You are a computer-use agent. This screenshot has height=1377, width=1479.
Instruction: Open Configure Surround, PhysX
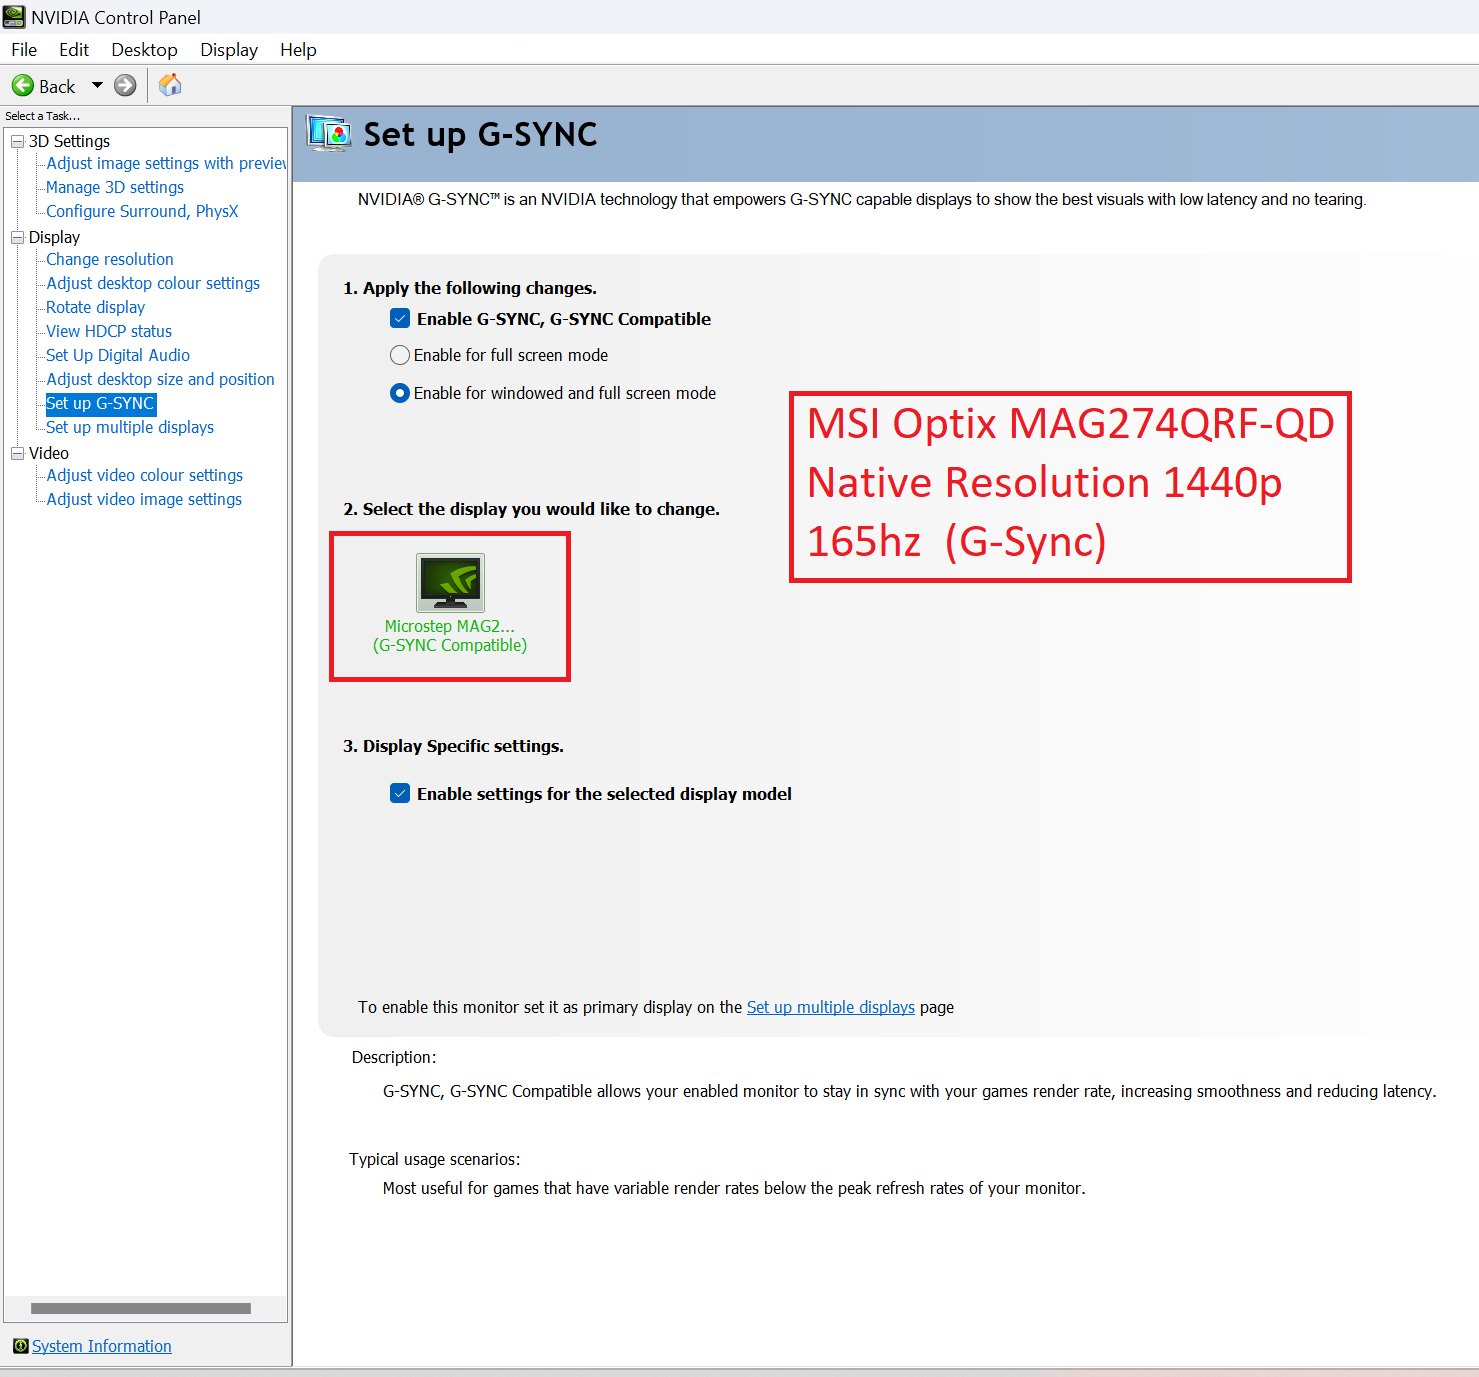[142, 211]
